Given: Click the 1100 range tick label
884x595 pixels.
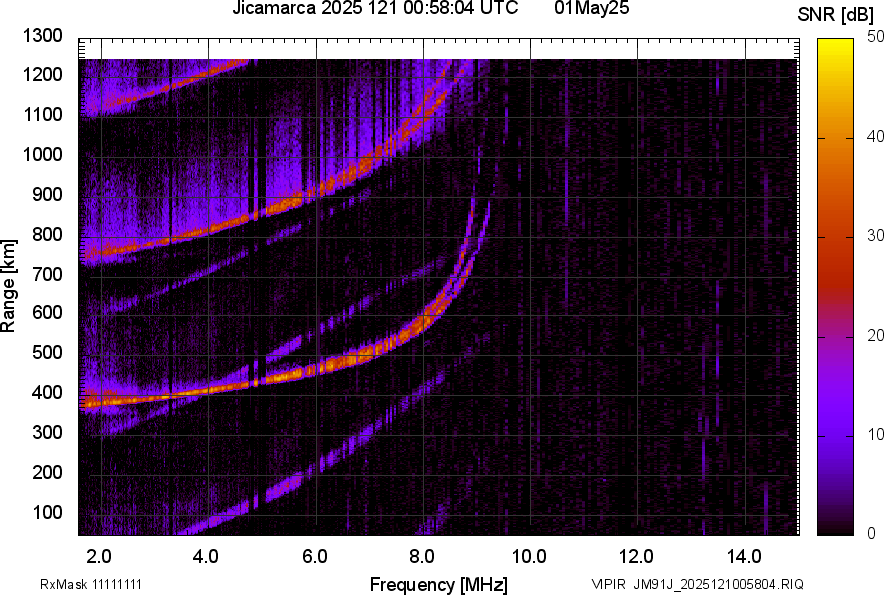Looking at the screenshot, I should [42, 114].
